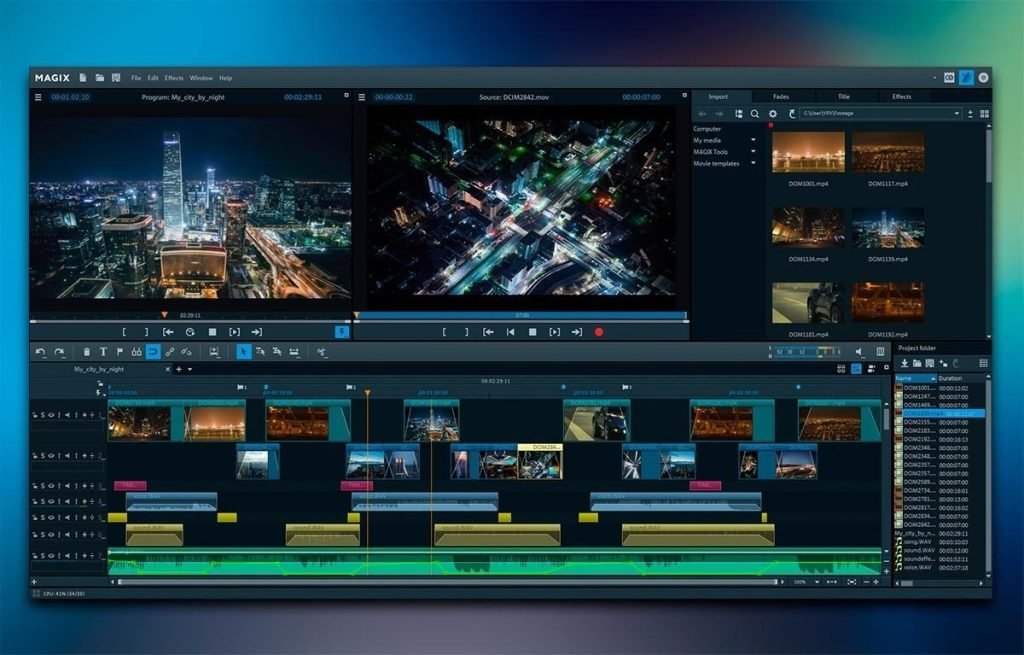Screen dimensions: 1024x655
Task: Activate the razor/split objects tool
Action: [322, 352]
